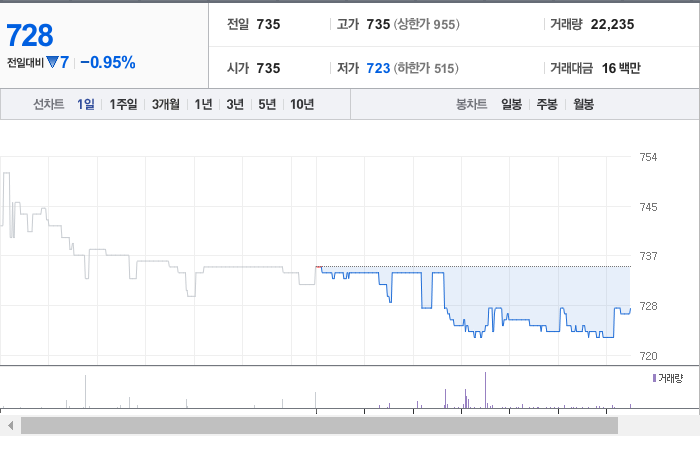Select the 3년 chart period
700x450 pixels.
coord(235,104)
